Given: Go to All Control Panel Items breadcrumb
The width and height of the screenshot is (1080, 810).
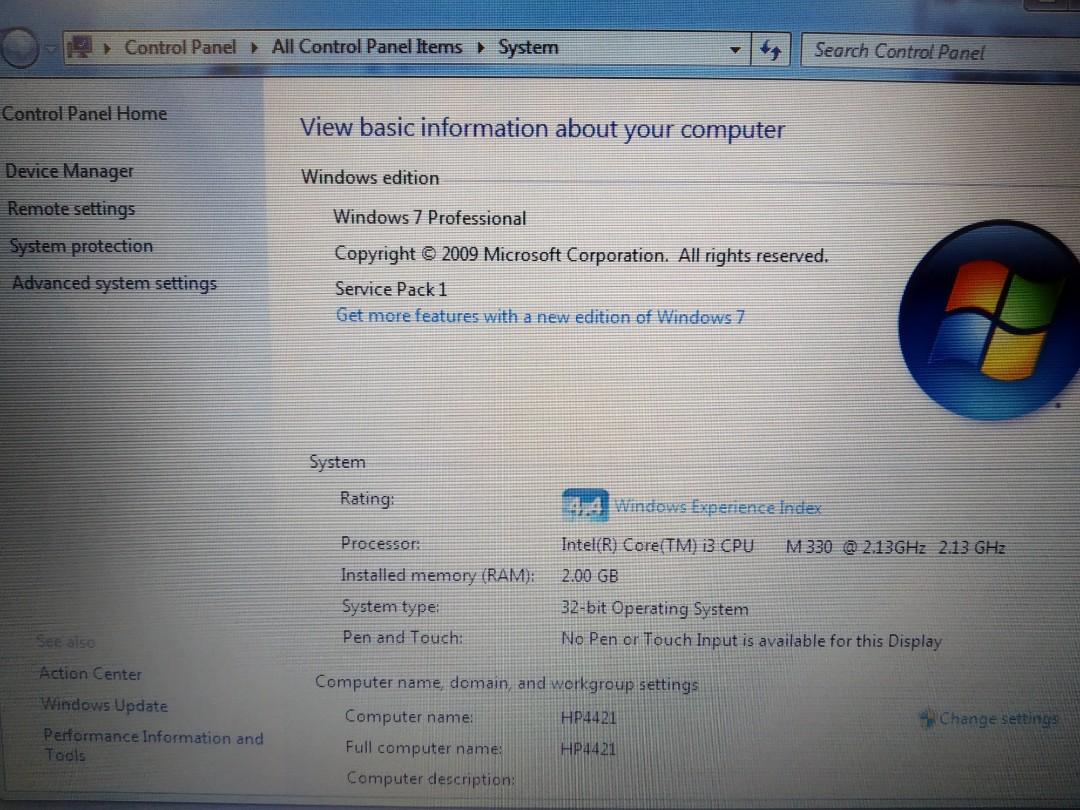Looking at the screenshot, I should point(366,47).
